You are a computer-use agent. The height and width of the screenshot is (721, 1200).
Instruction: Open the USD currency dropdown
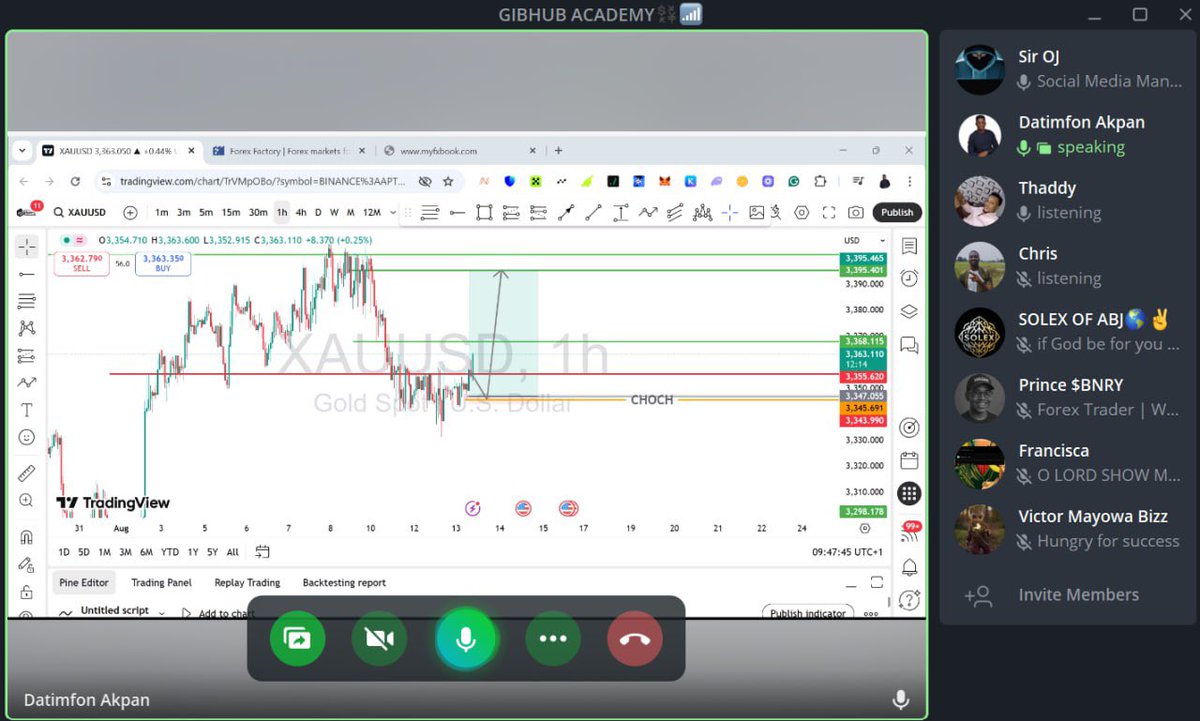tap(865, 240)
